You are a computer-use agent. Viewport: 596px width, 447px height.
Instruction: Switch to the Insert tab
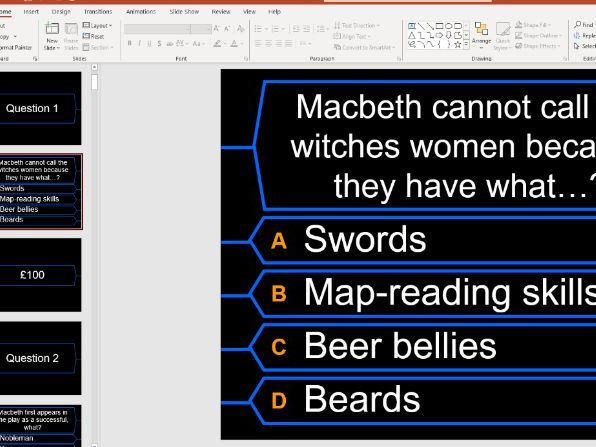click(x=31, y=12)
